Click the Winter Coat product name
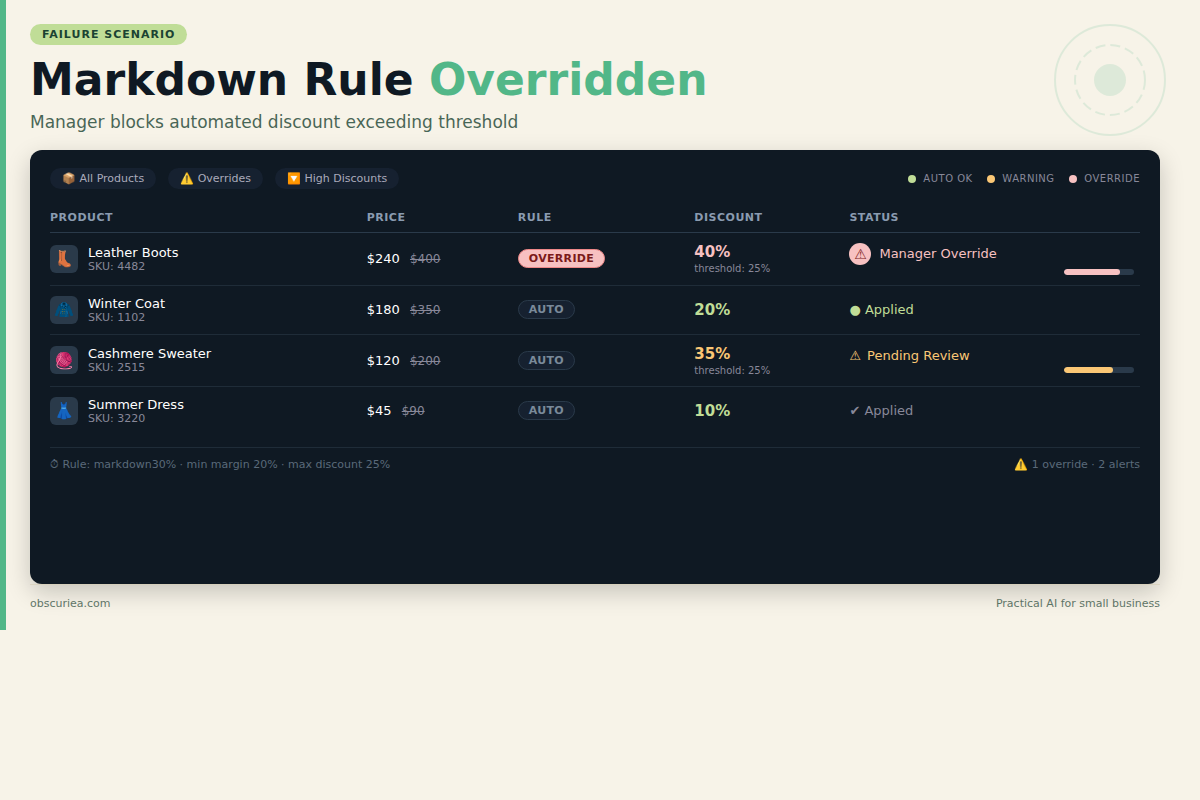 126,303
